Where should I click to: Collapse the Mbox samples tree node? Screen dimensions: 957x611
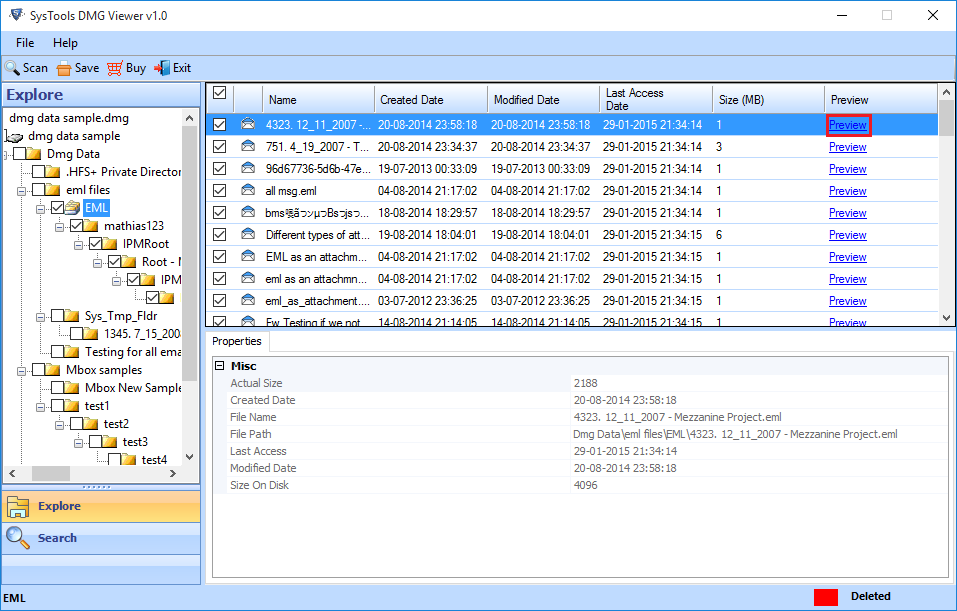coord(21,371)
